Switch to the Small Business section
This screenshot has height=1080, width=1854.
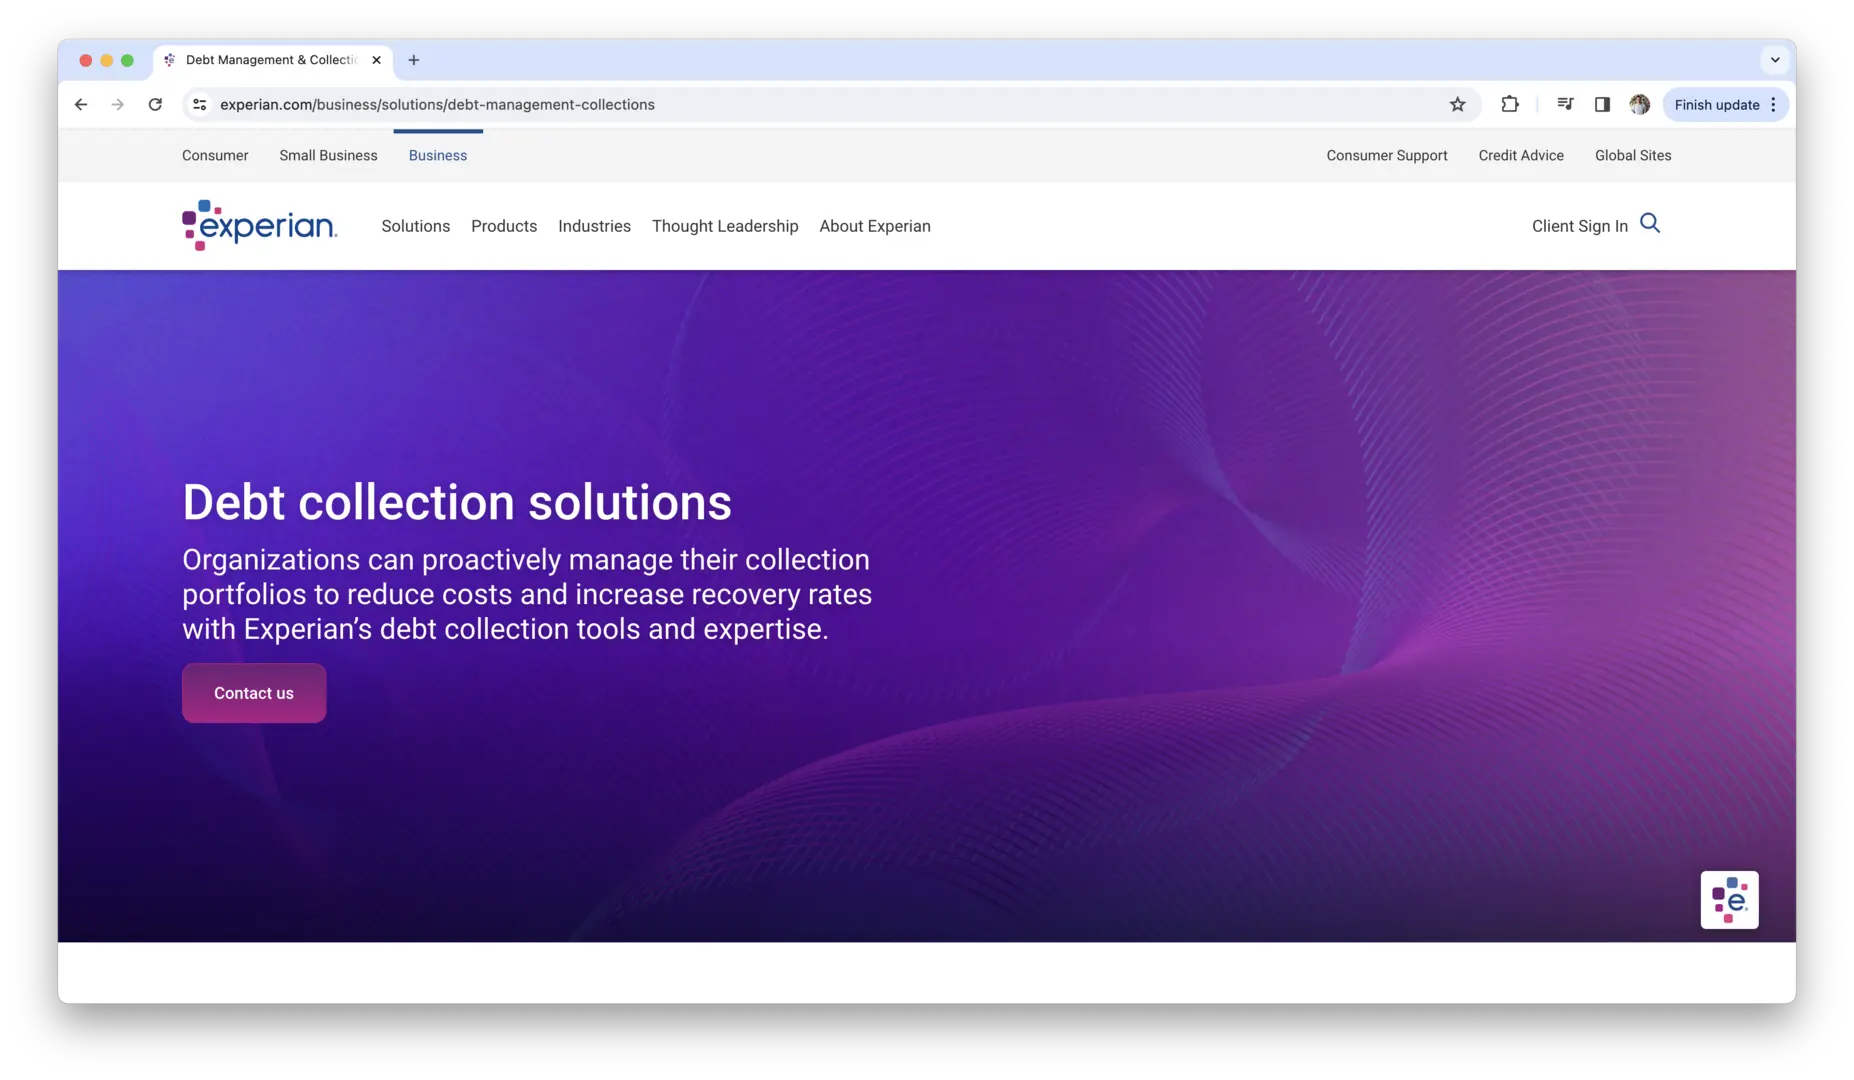coord(328,155)
